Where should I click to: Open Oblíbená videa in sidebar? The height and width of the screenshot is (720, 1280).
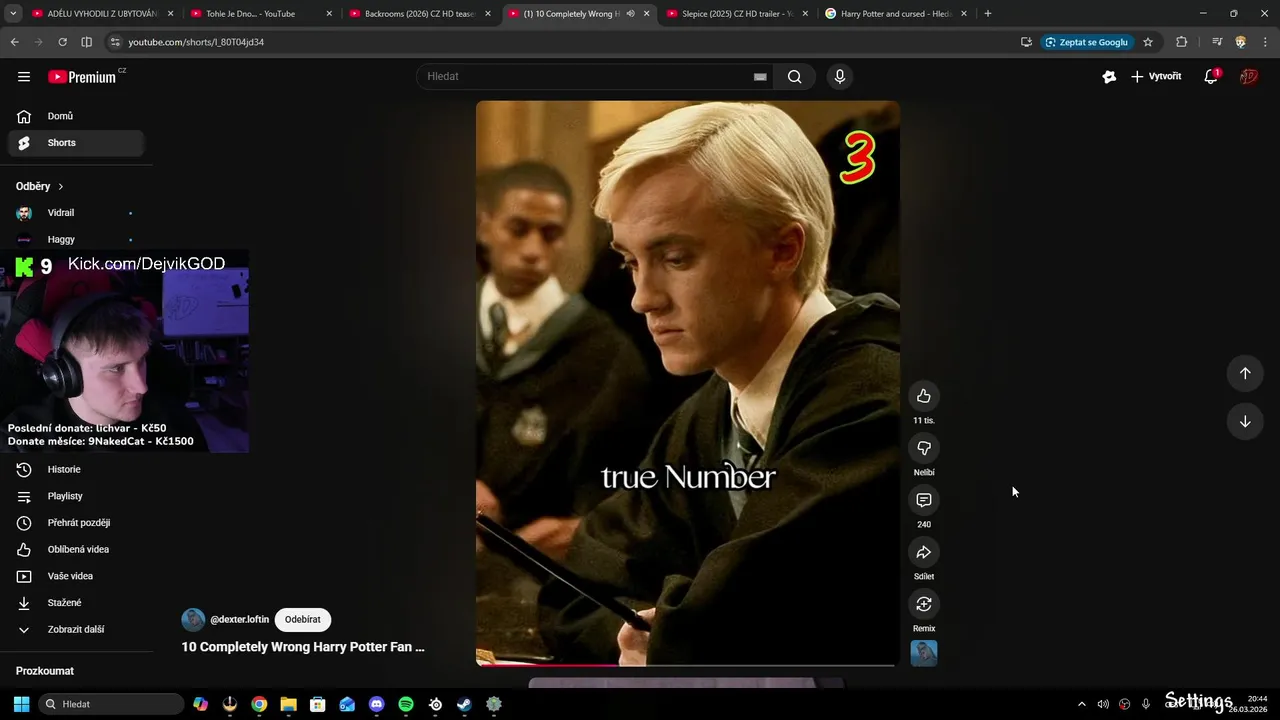click(76, 549)
